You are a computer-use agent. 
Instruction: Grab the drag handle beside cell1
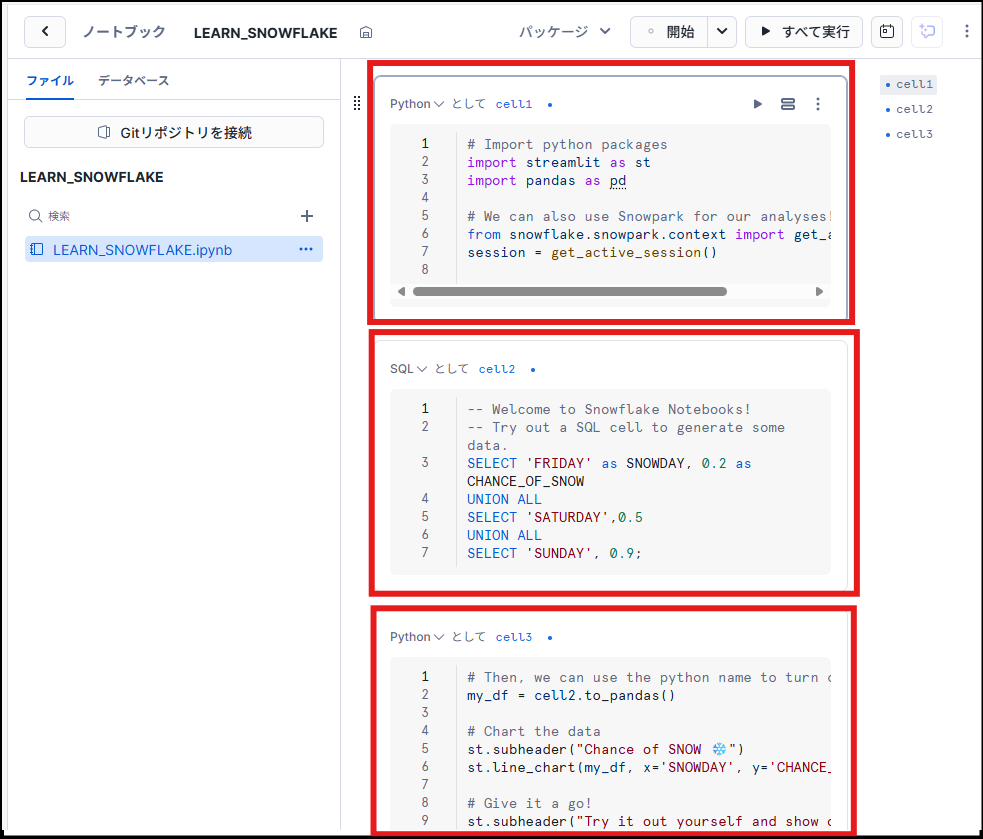pyautogui.click(x=357, y=103)
